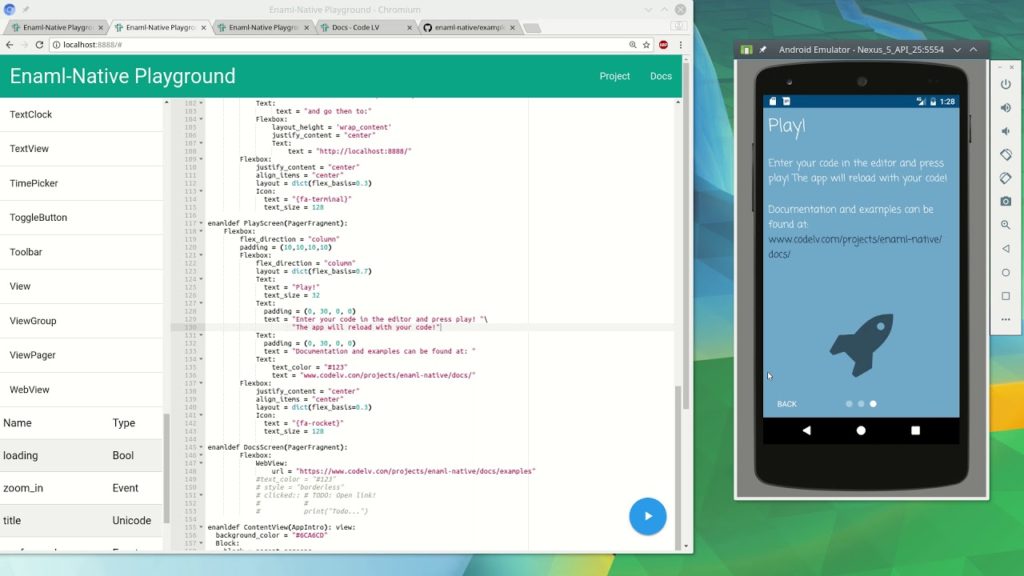
Task: Tap the Android home navigation key on the phone screen
Action: [861, 430]
